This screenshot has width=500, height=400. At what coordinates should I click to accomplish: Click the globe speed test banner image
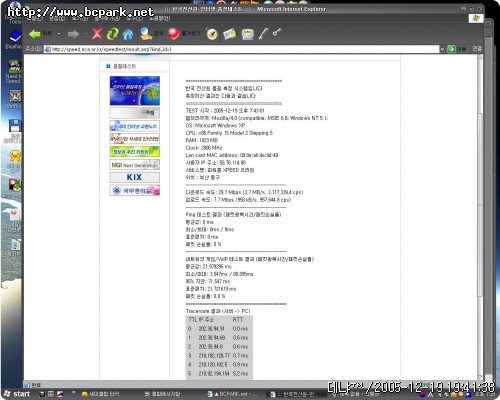(x=135, y=91)
